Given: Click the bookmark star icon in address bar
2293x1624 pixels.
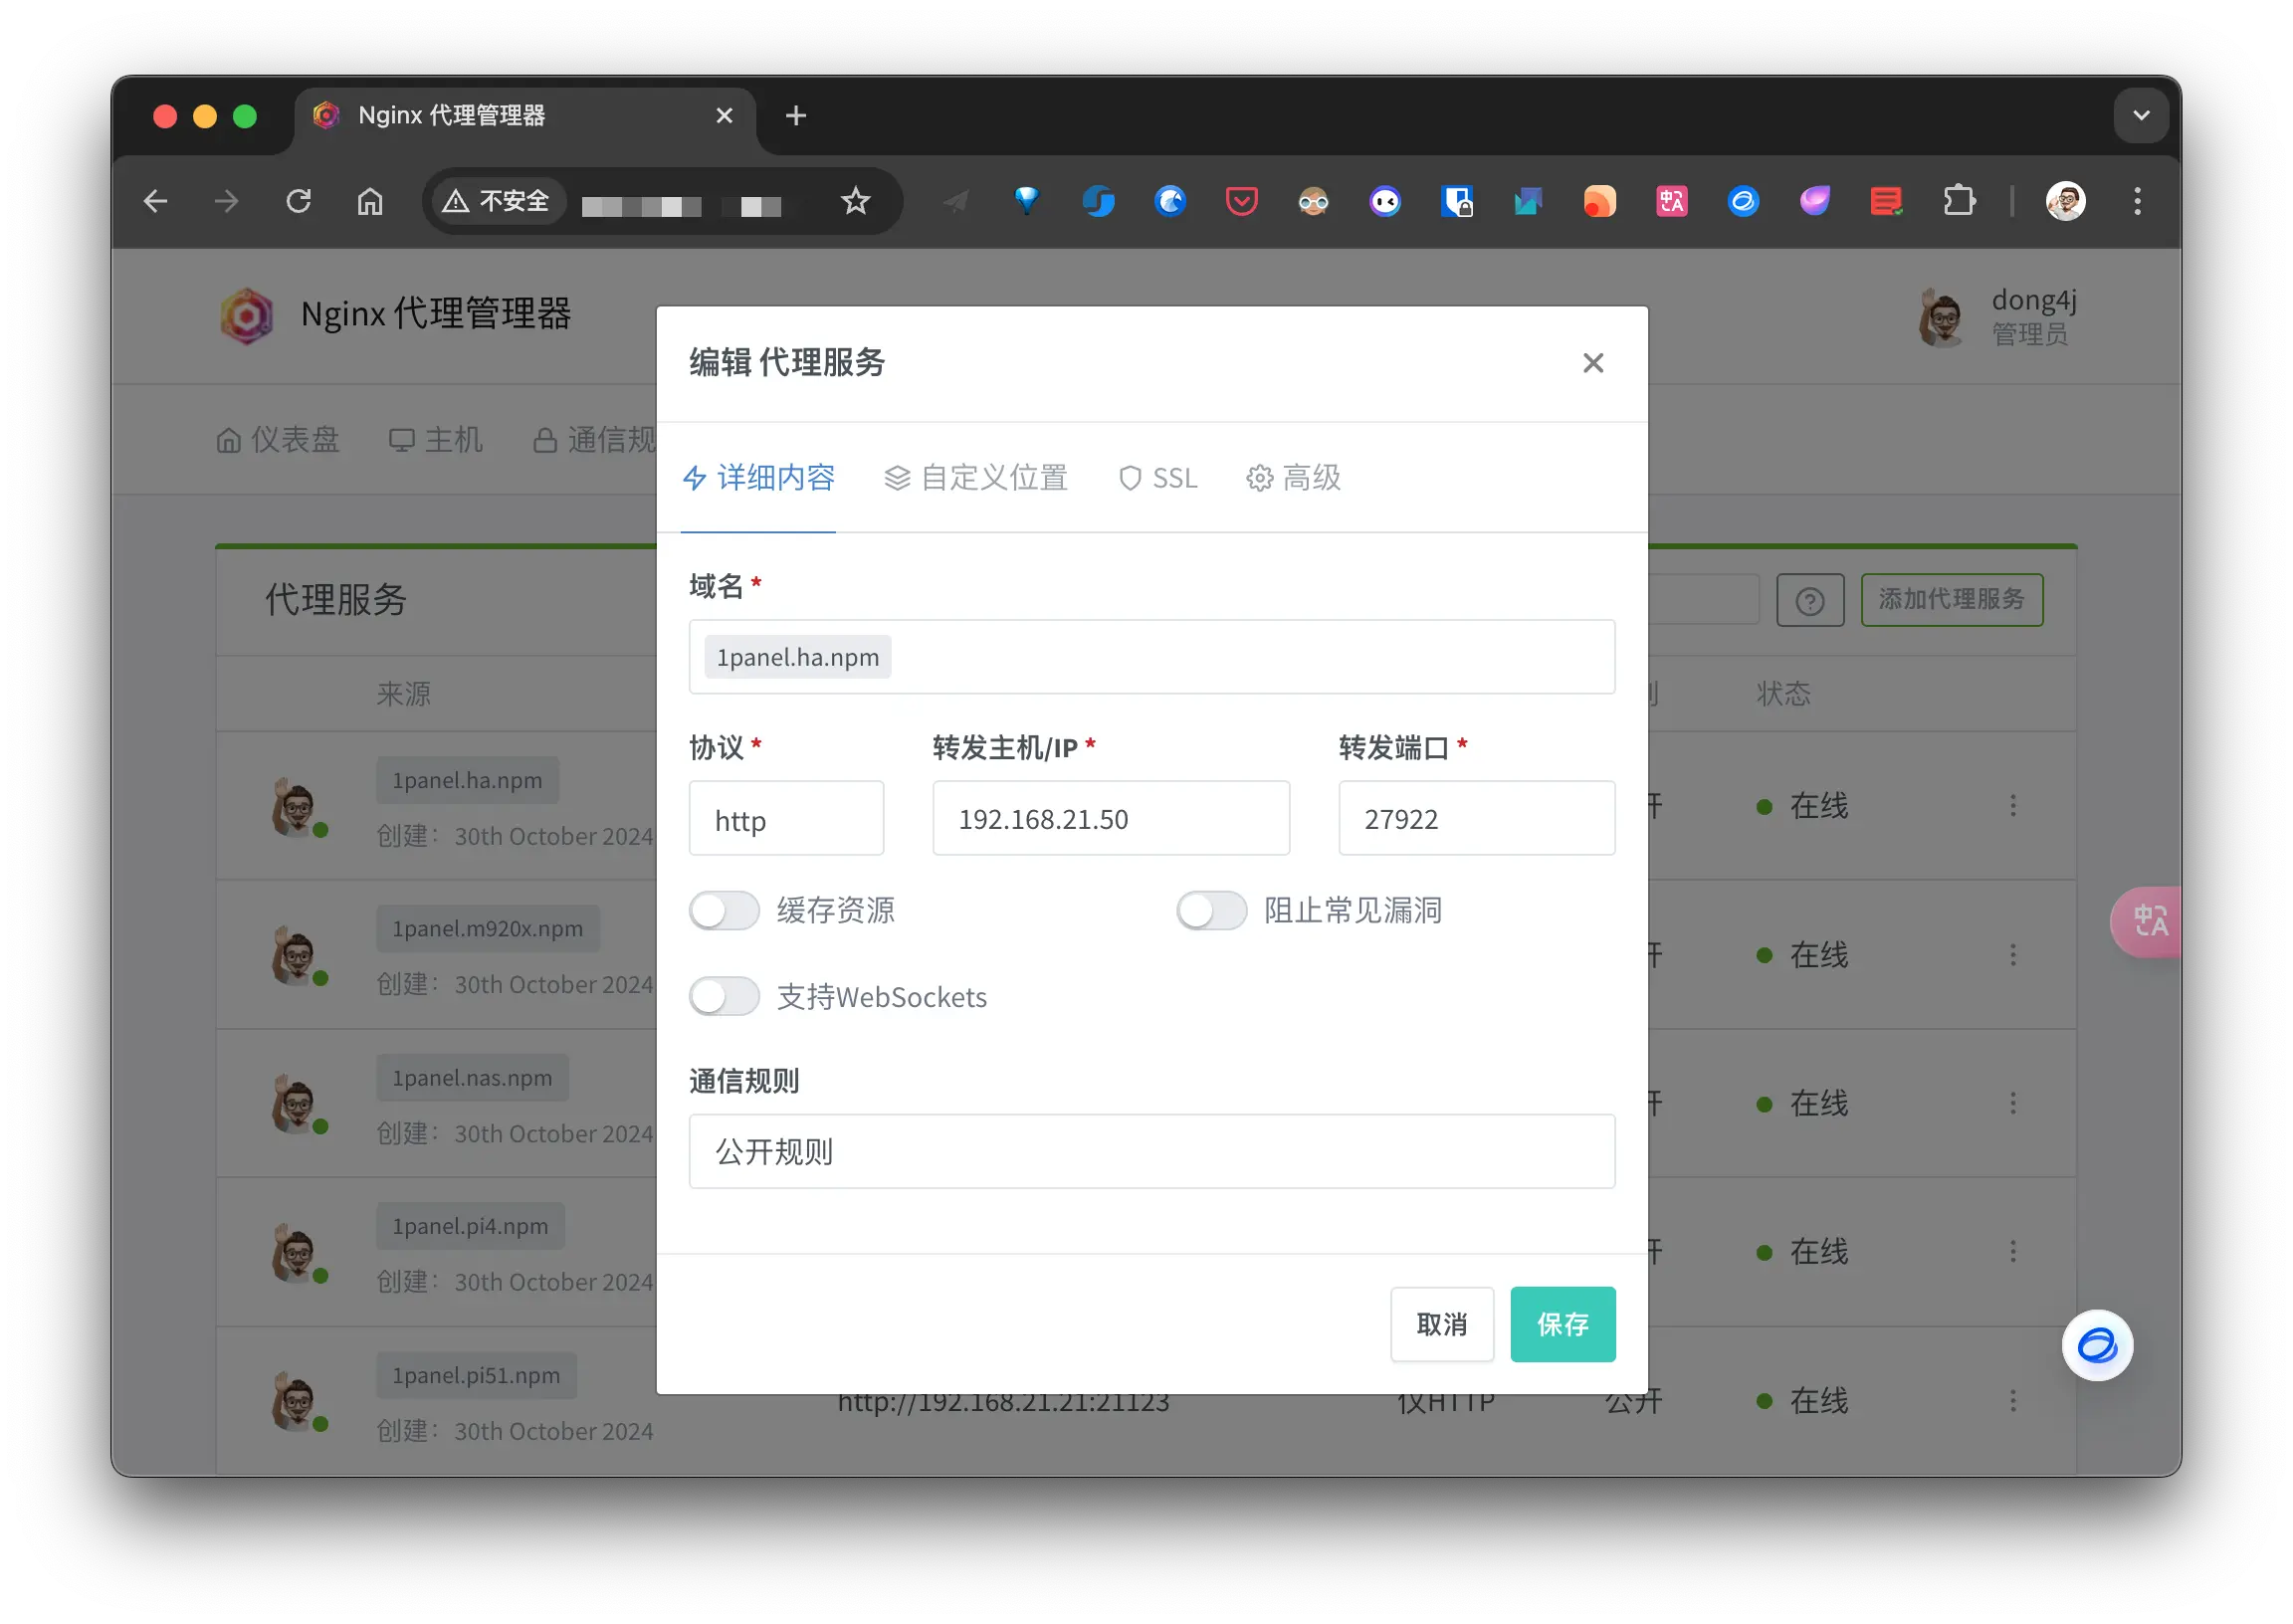Looking at the screenshot, I should (x=855, y=202).
